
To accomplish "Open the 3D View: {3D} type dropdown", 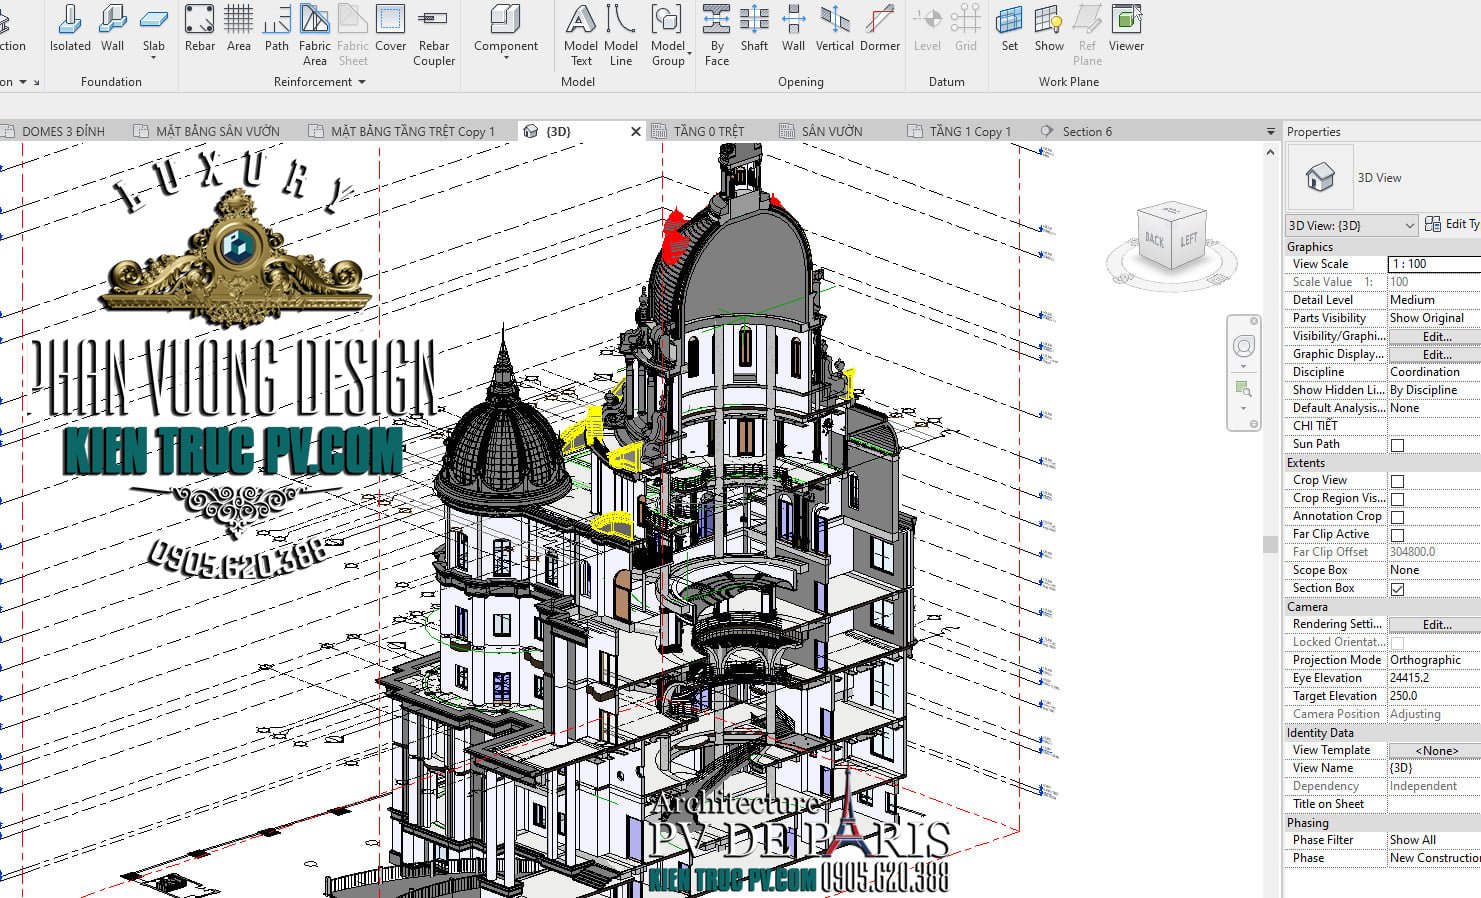I will 1352,225.
